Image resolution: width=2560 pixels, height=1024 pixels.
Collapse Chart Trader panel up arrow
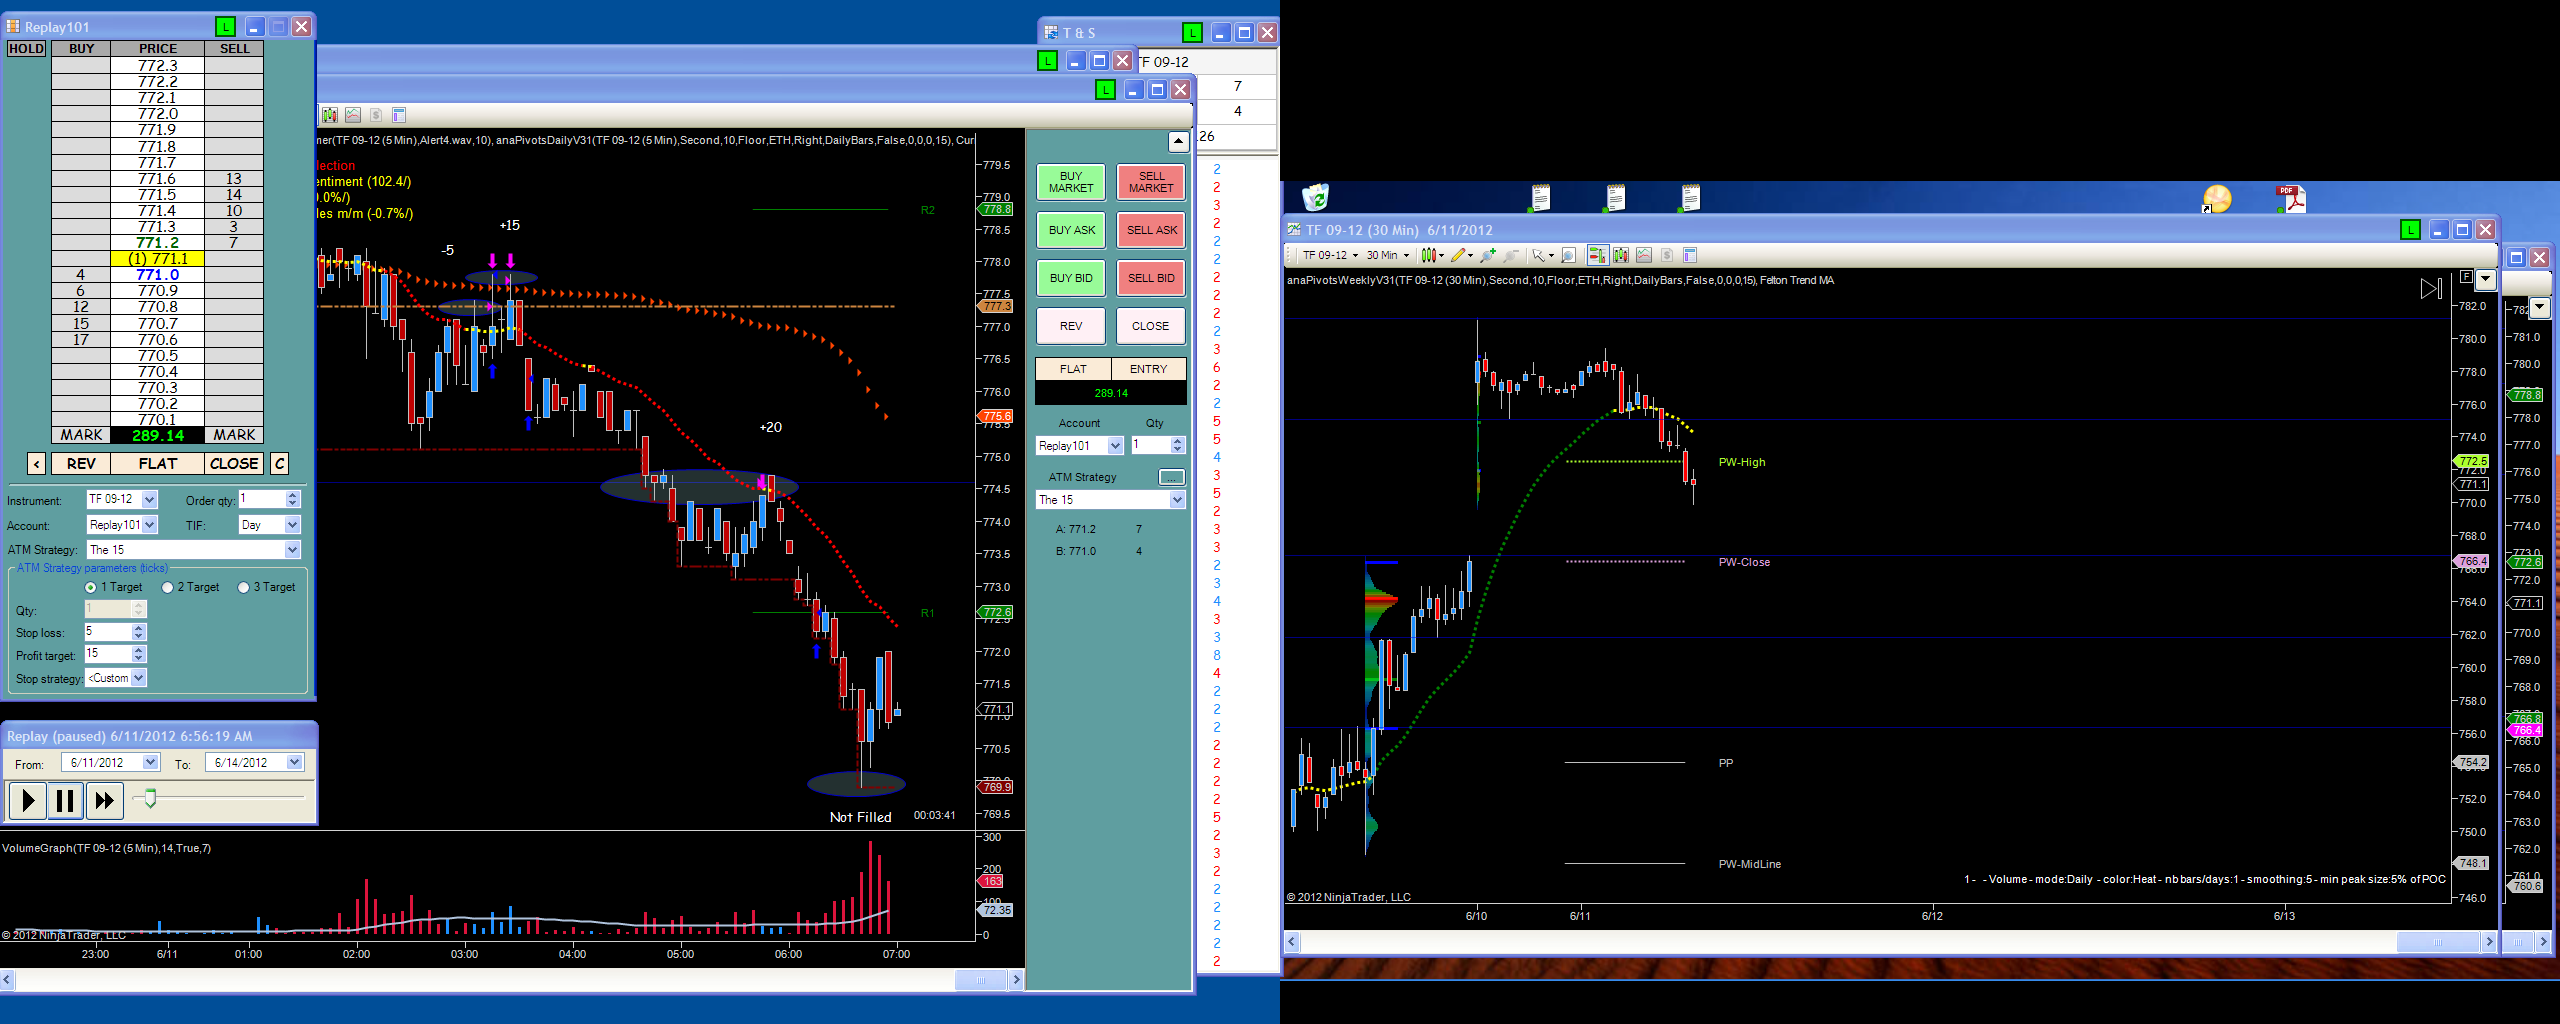1178,142
